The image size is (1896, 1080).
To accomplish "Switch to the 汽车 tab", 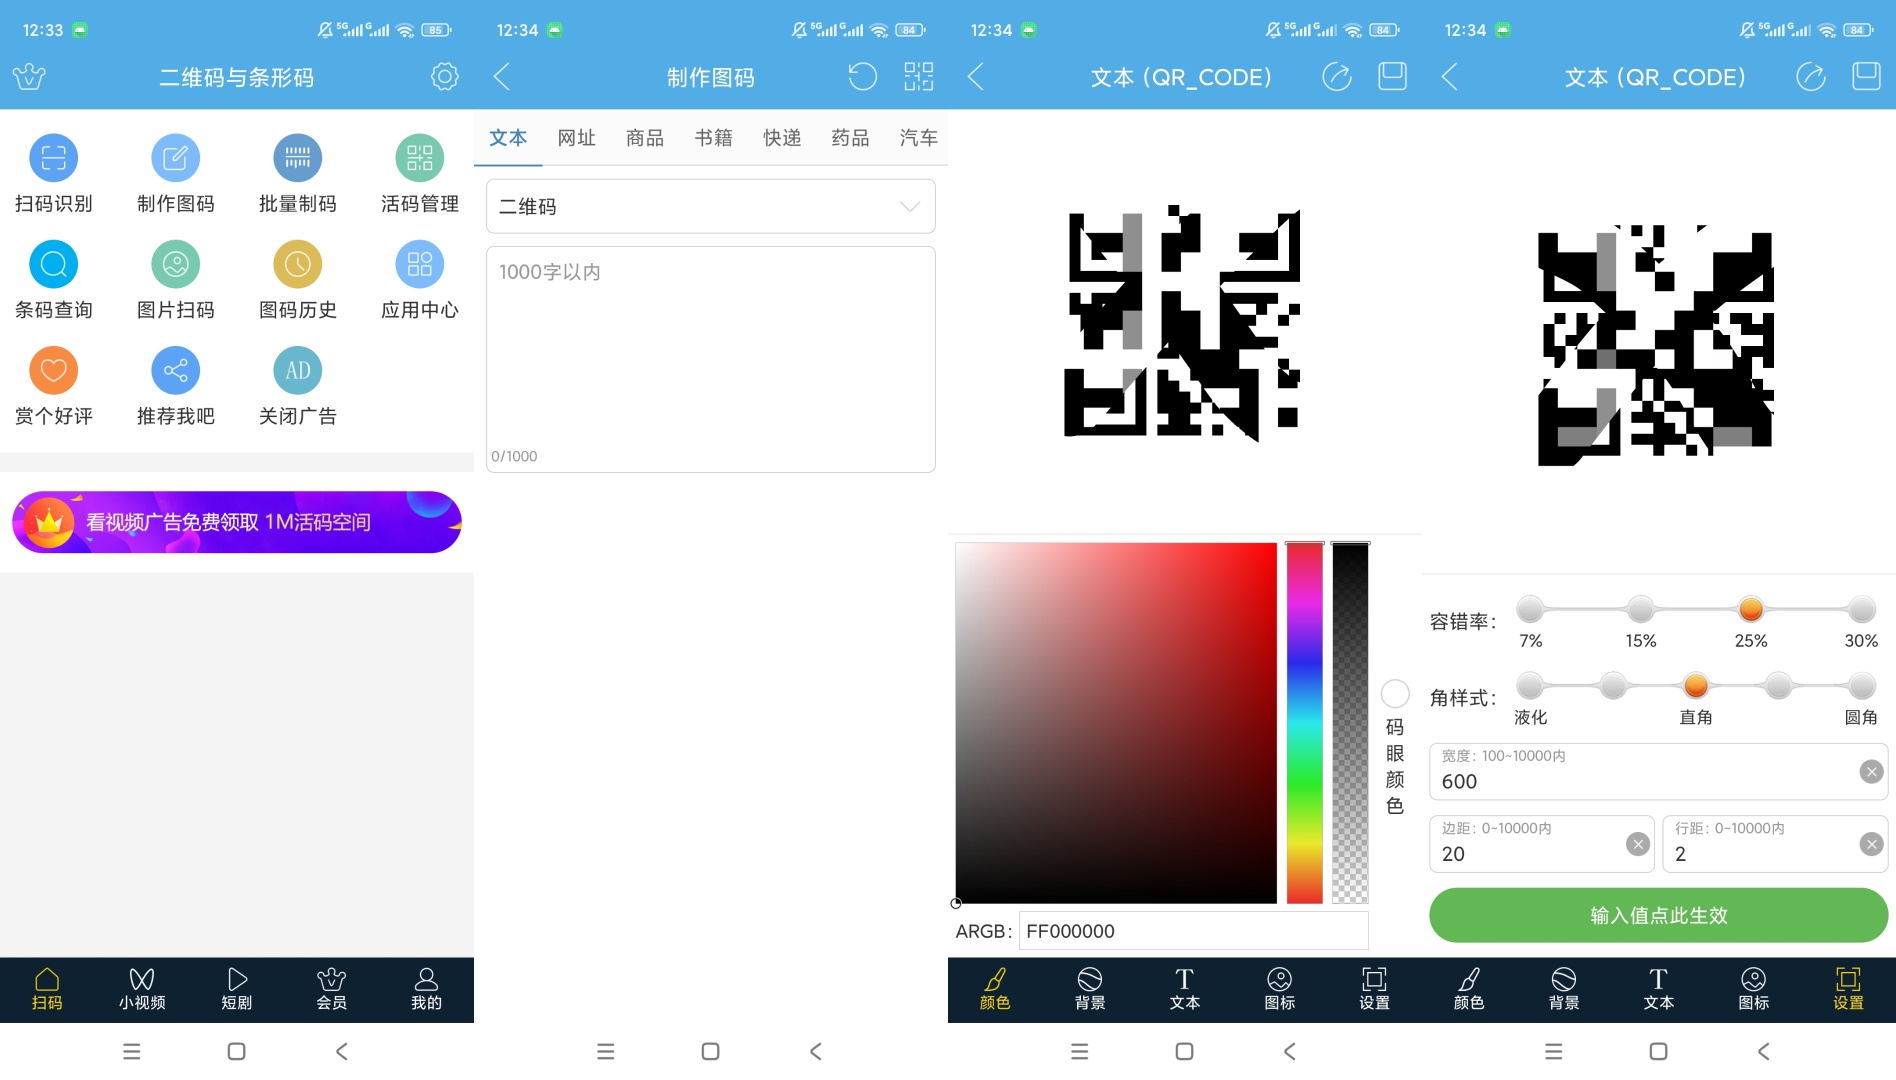I will point(918,138).
